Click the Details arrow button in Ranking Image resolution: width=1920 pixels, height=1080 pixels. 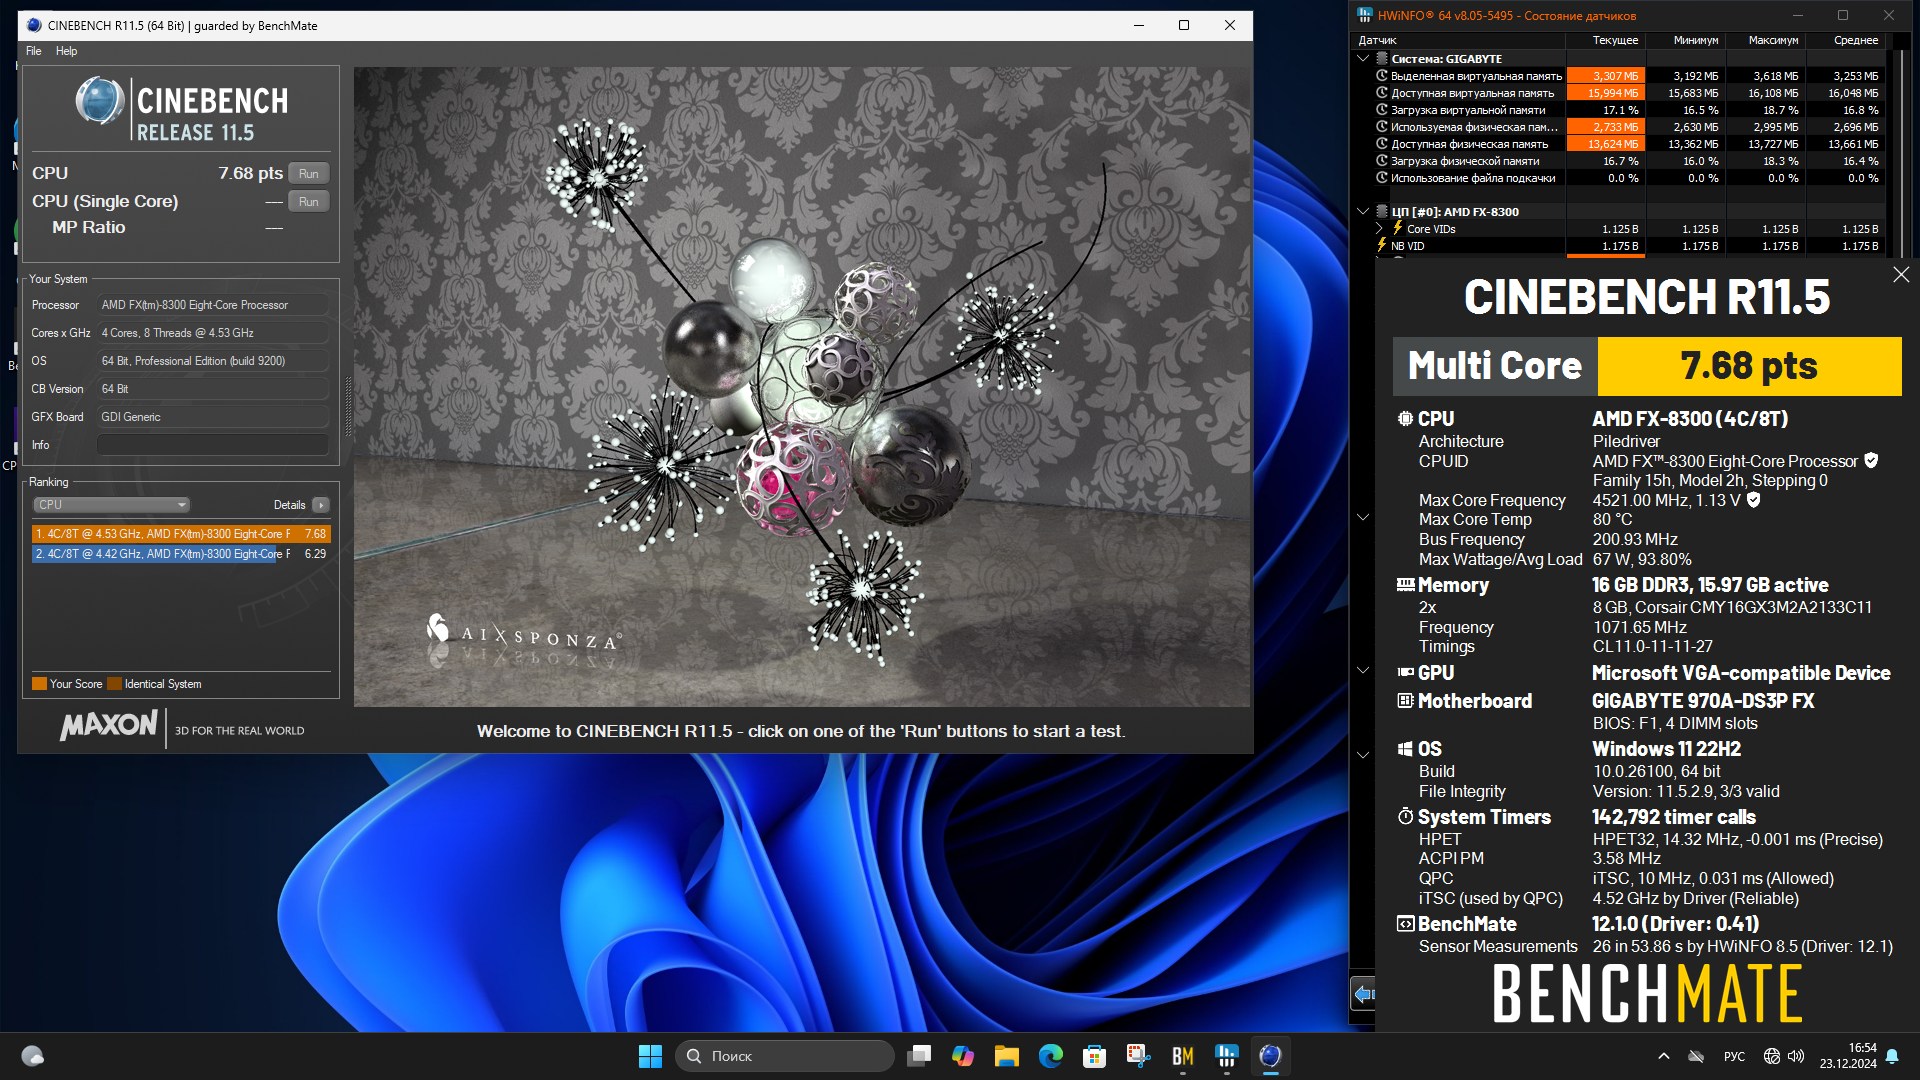tap(320, 505)
